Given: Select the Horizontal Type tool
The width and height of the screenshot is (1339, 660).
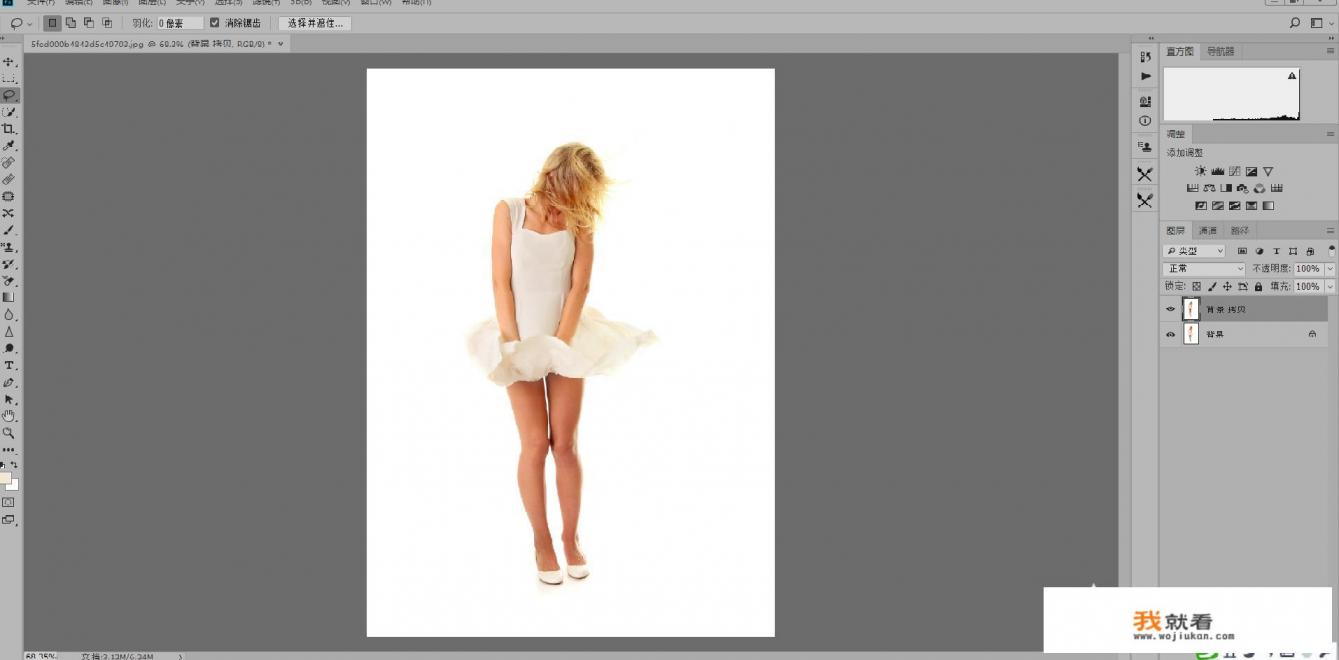Looking at the screenshot, I should click(9, 365).
